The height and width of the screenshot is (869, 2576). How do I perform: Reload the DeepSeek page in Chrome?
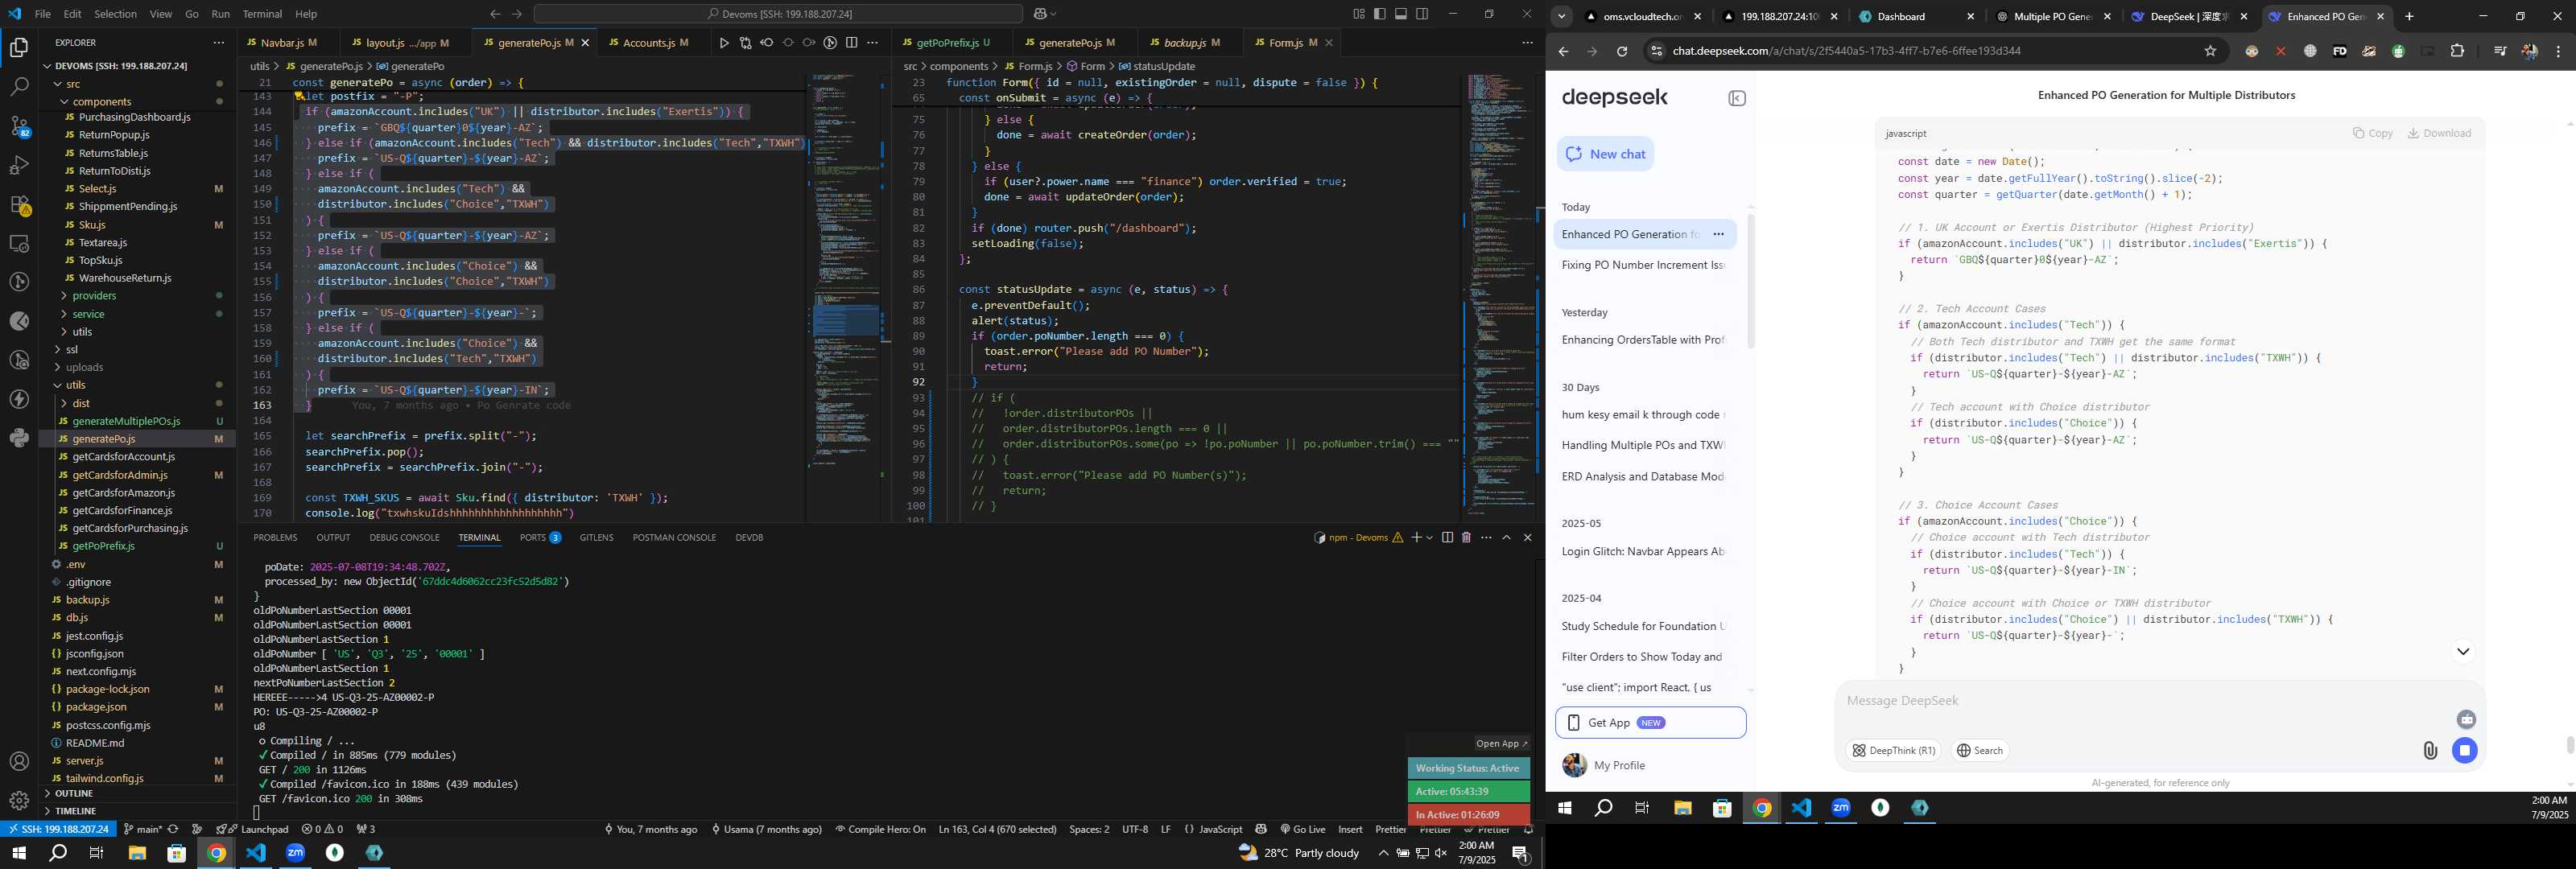(x=1622, y=51)
